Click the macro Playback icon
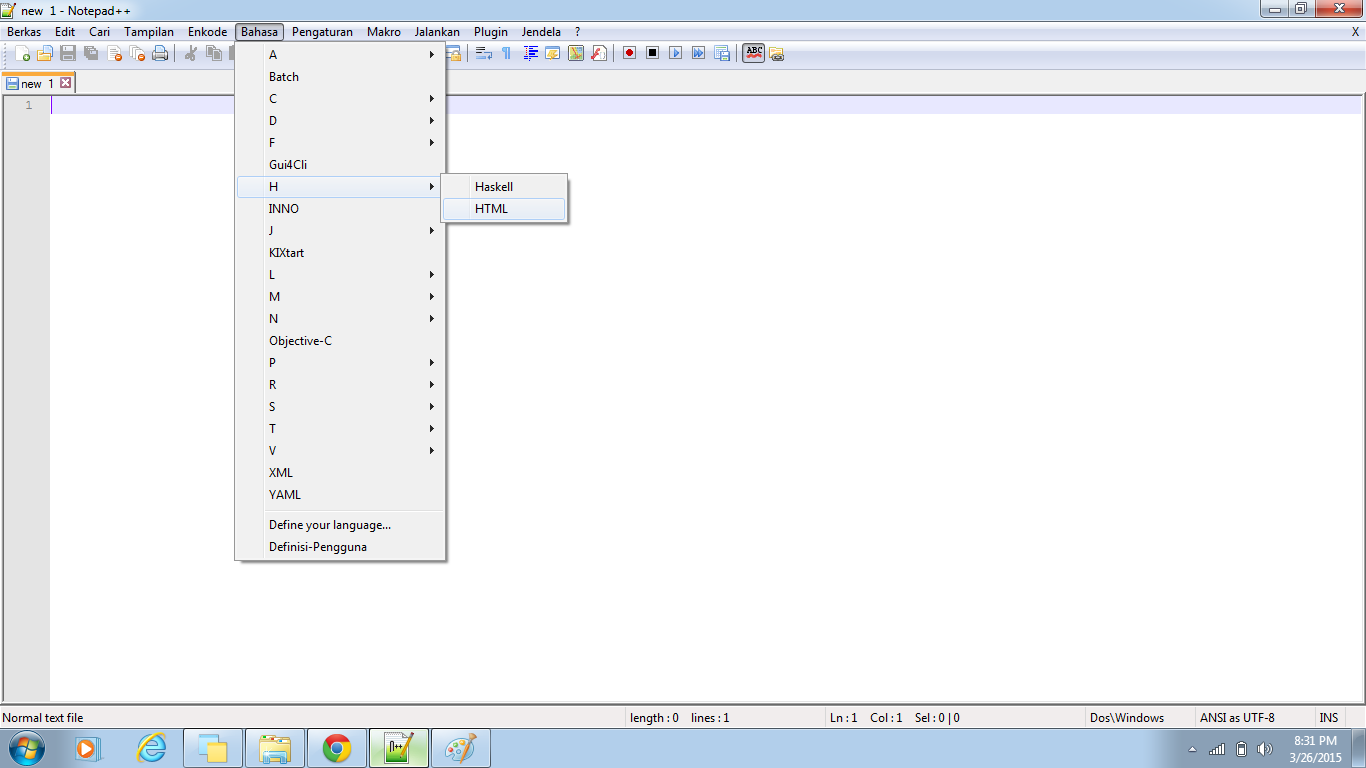Image resolution: width=1366 pixels, height=768 pixels. click(x=675, y=53)
